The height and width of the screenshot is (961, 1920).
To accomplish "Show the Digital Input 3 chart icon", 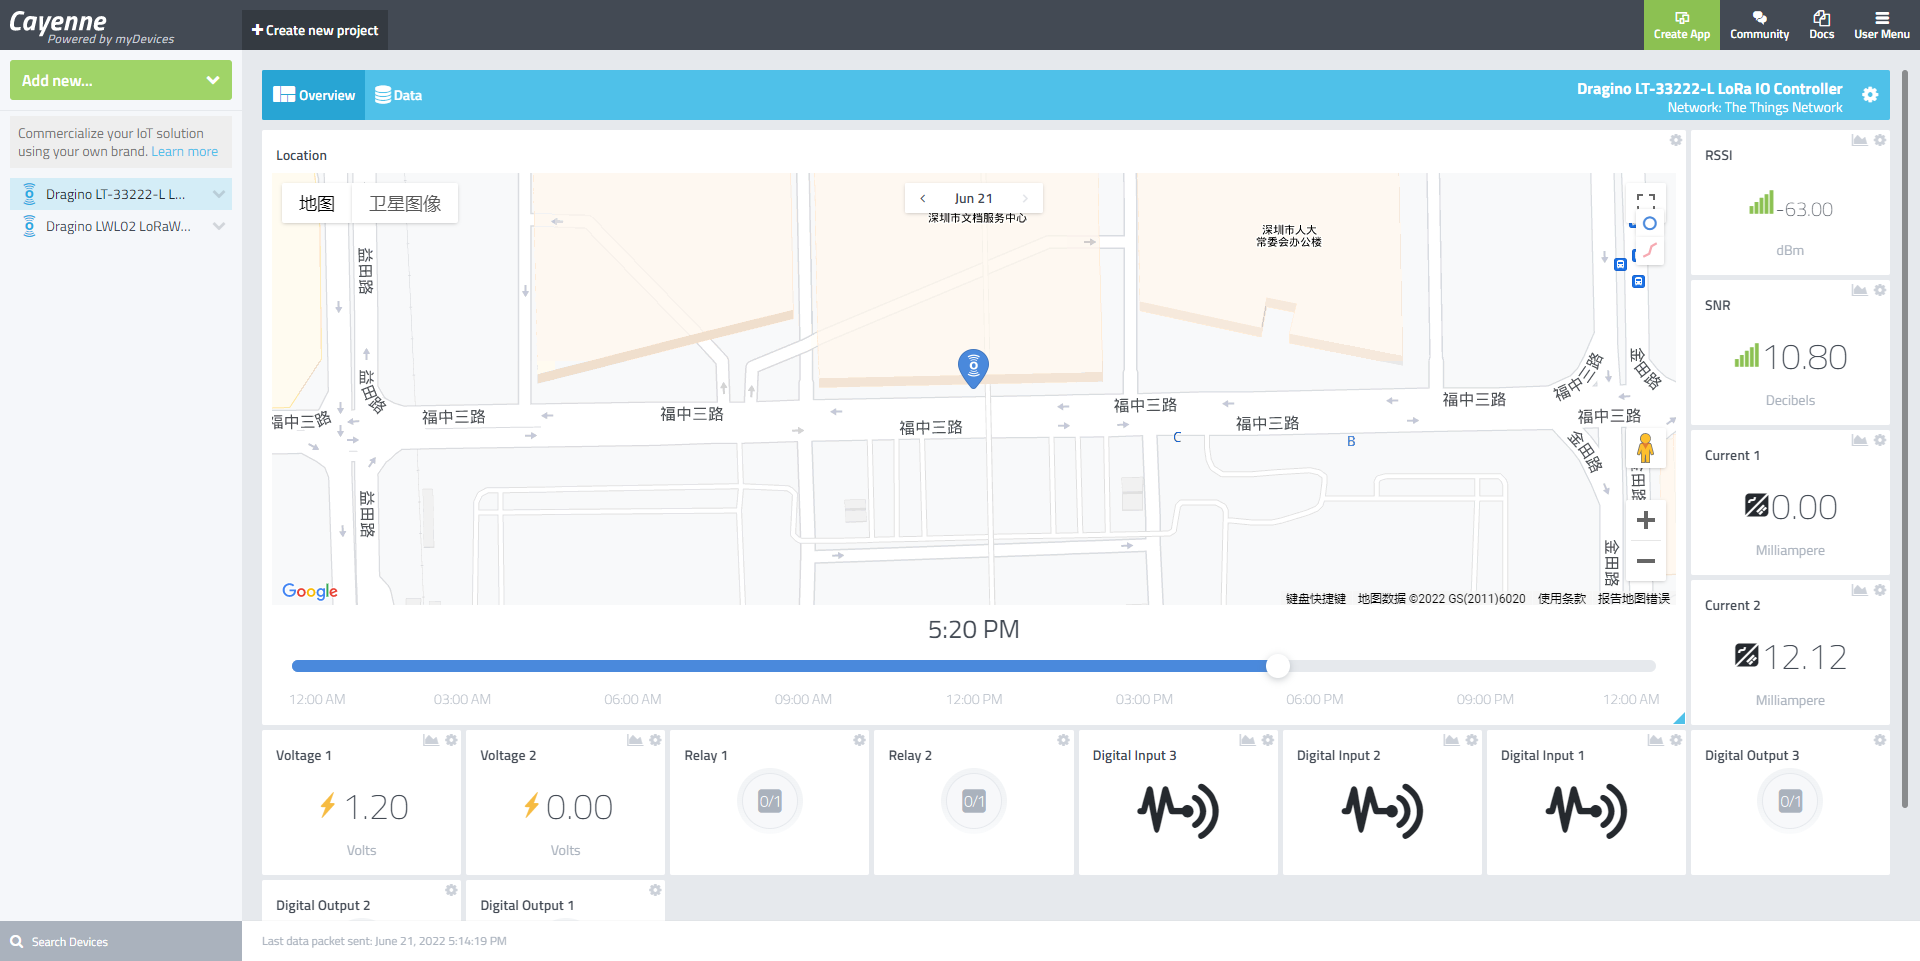I will (1247, 740).
